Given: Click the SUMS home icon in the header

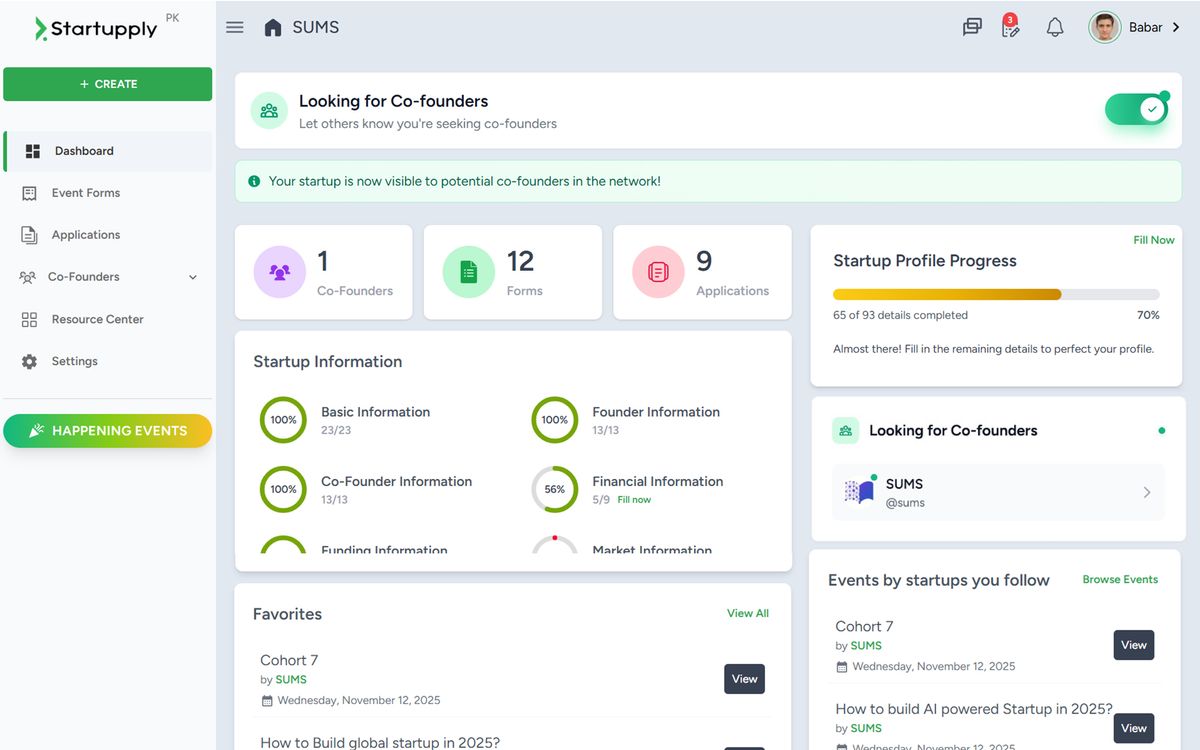Looking at the screenshot, I should (x=274, y=27).
